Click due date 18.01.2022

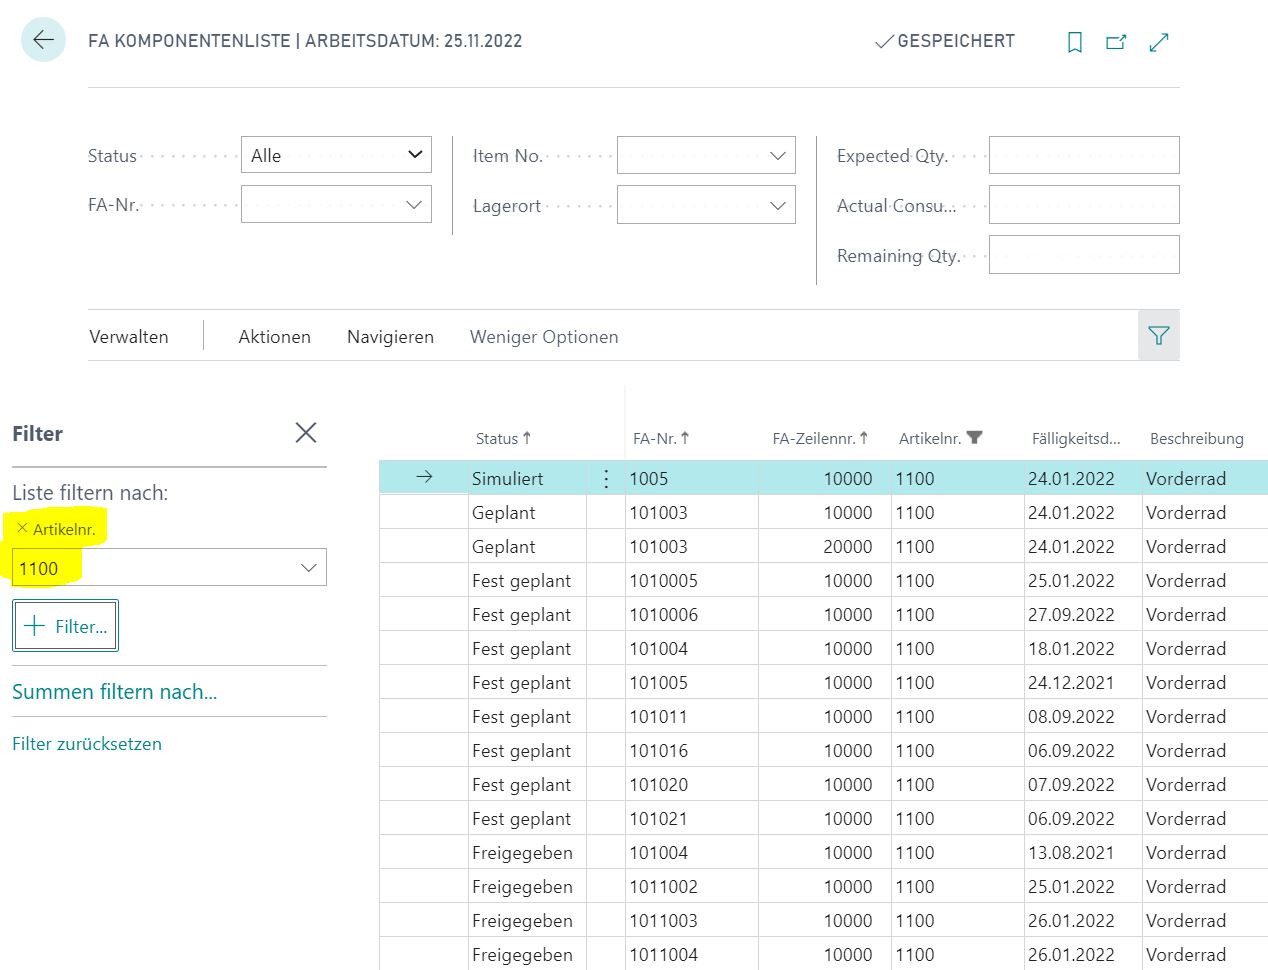click(1083, 648)
